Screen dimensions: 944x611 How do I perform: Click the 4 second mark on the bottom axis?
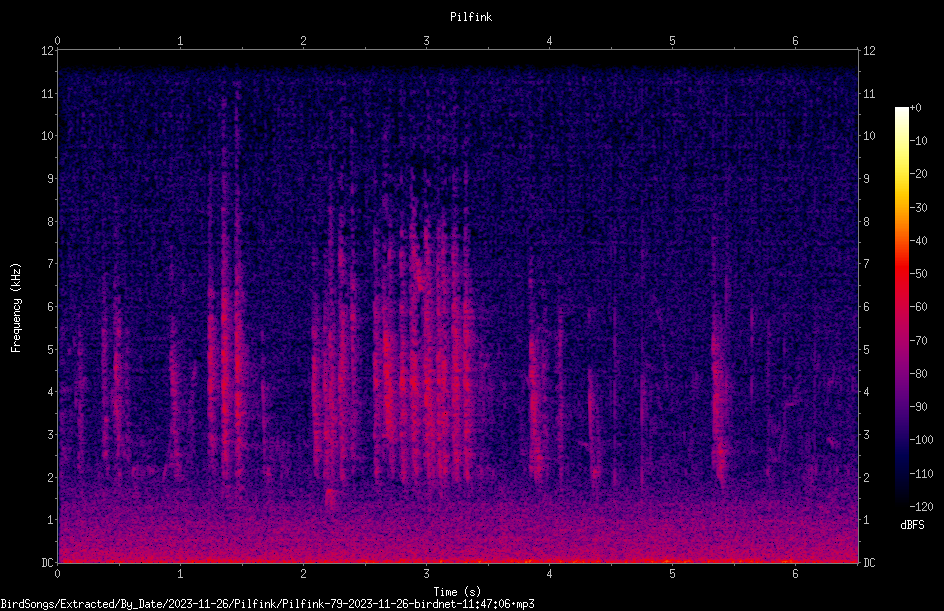coord(549,574)
